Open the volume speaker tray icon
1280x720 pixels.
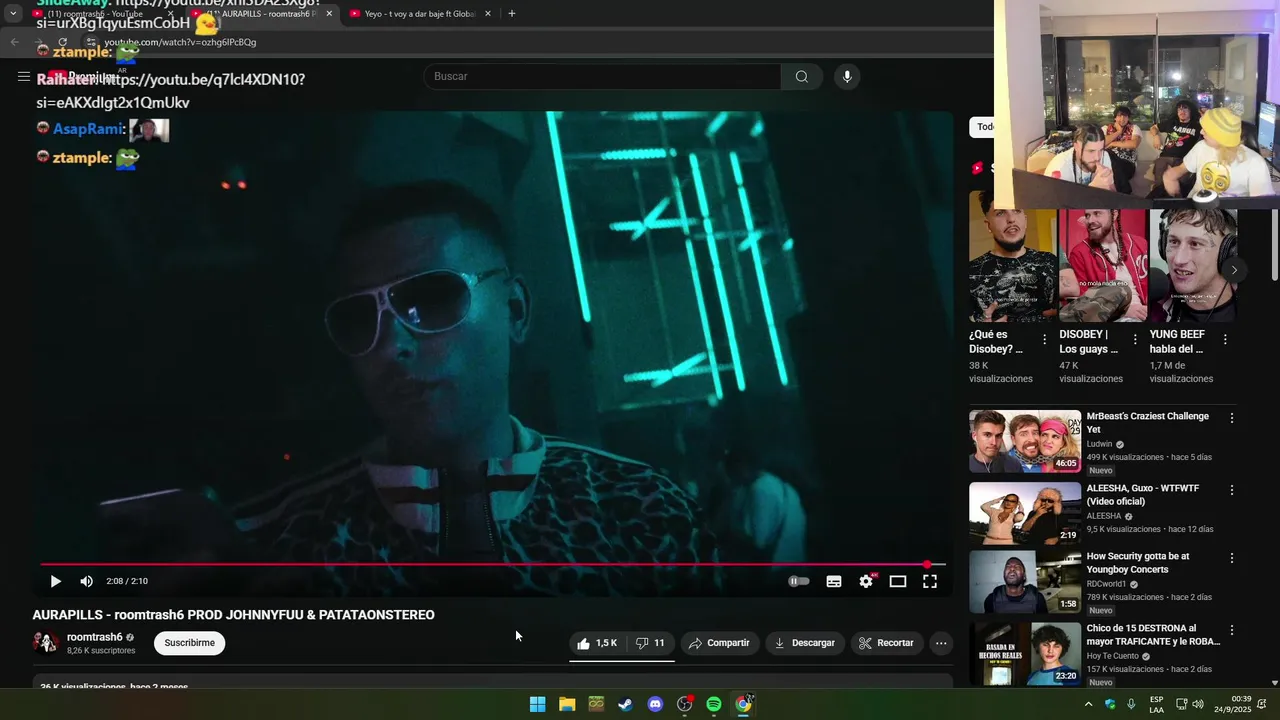[1198, 704]
